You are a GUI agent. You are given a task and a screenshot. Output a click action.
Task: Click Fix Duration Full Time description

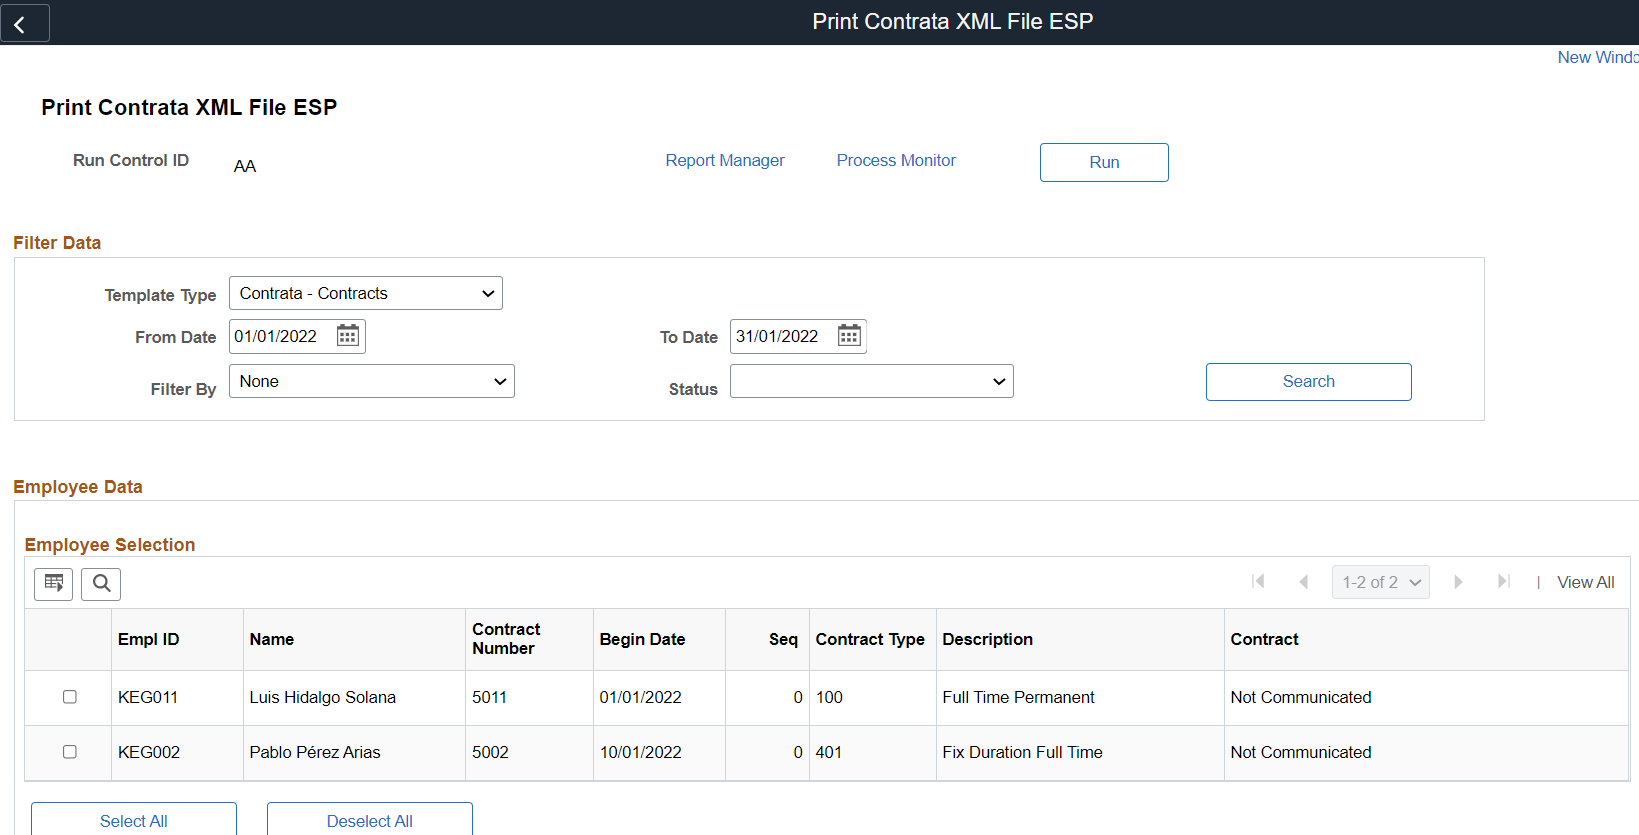coord(1023,752)
